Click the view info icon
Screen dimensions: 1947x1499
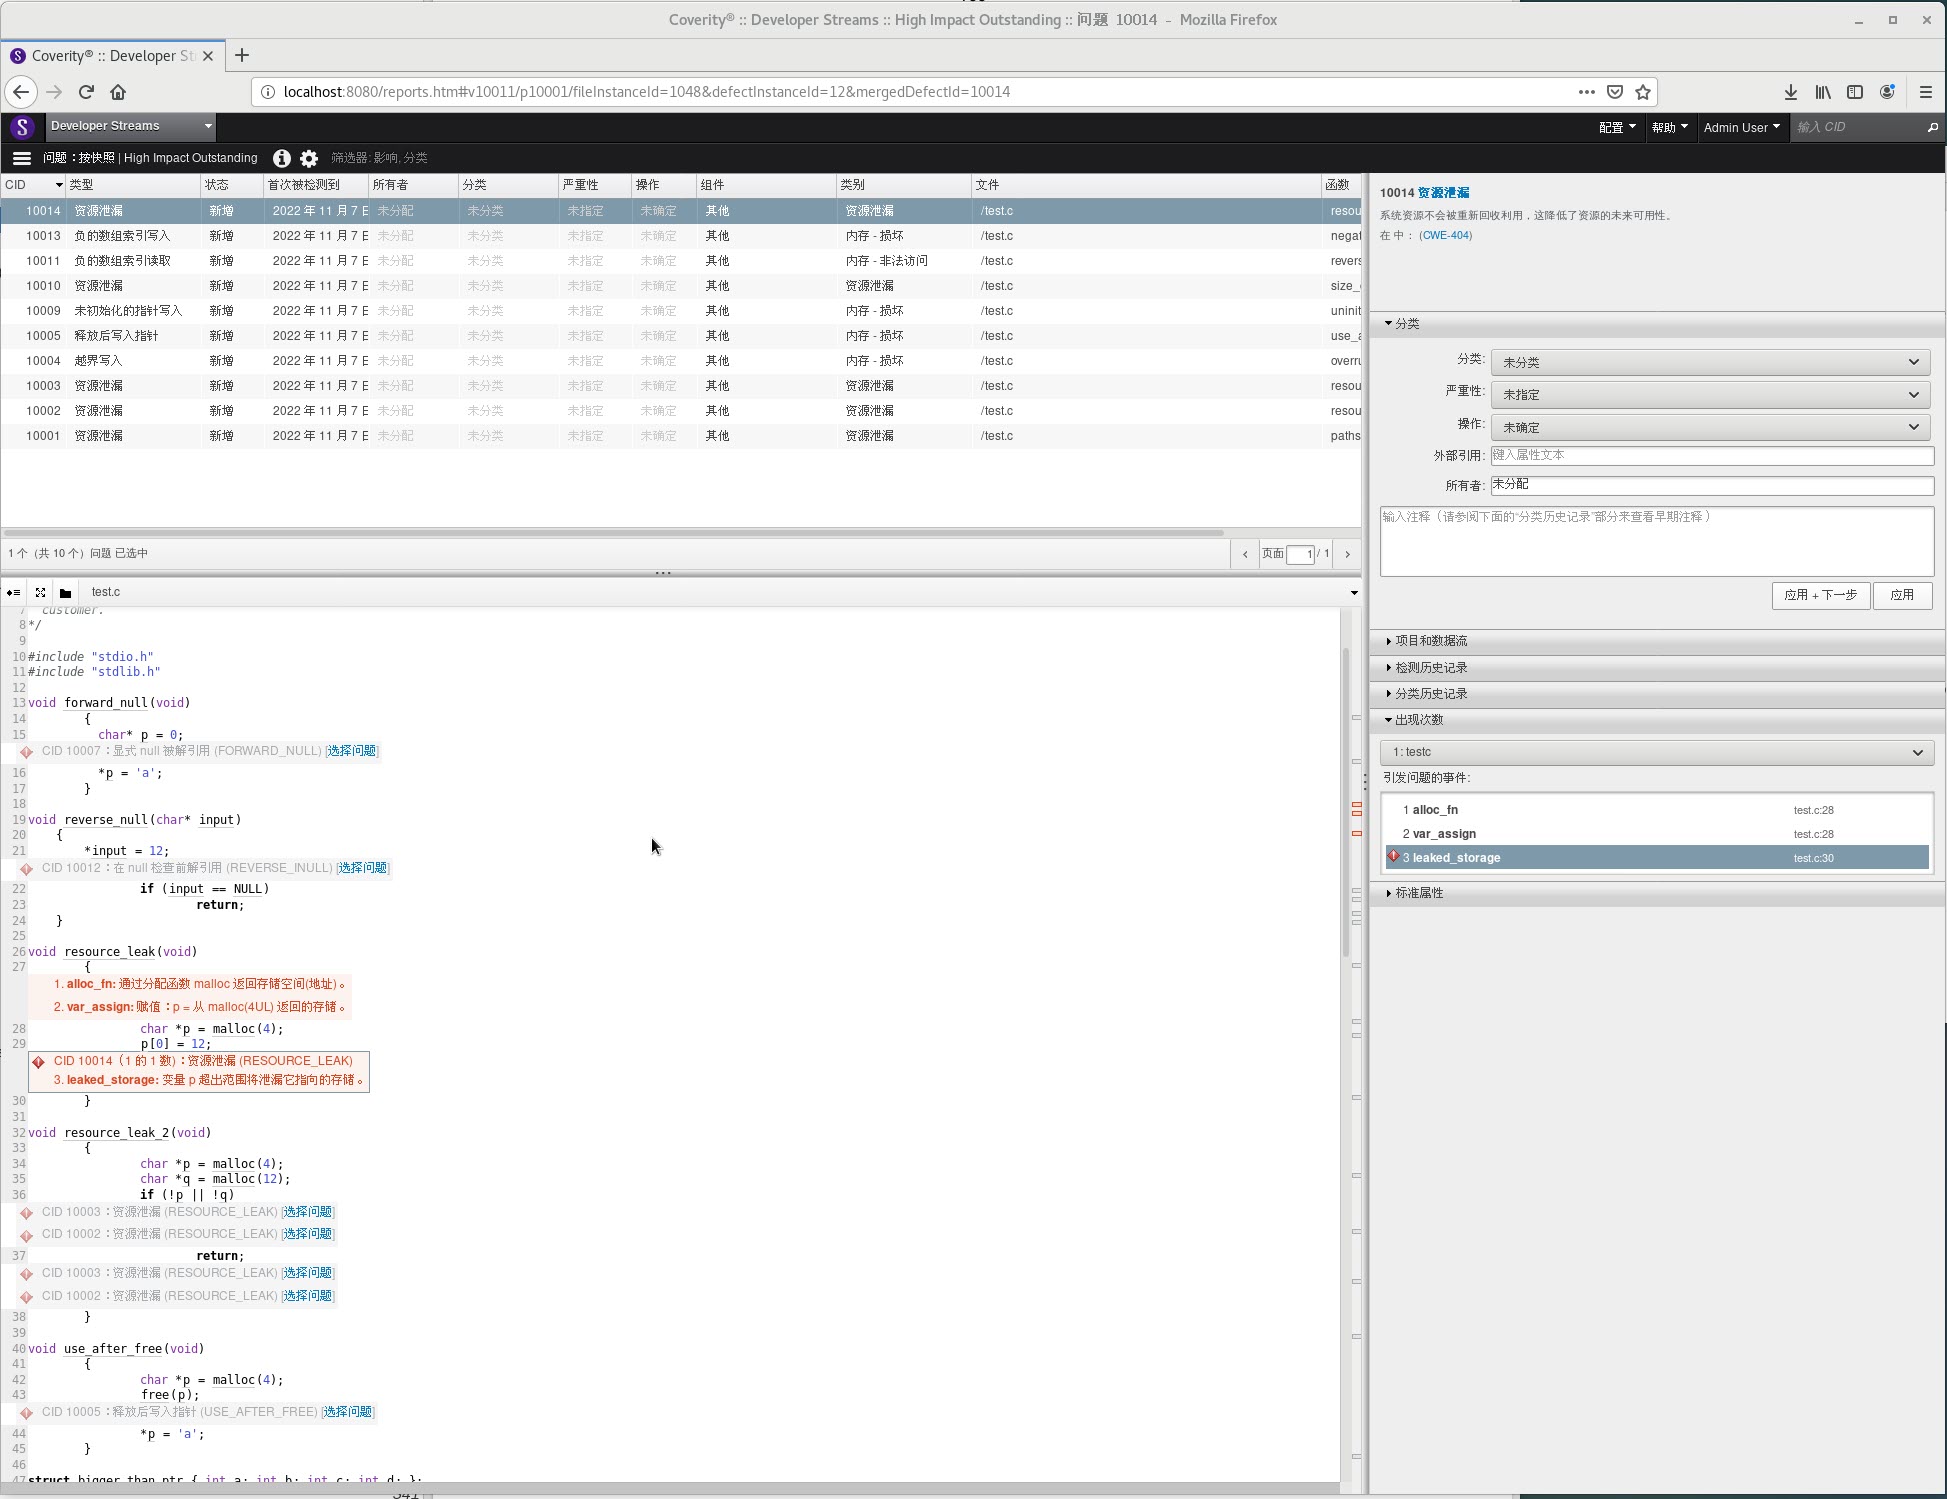click(x=282, y=158)
